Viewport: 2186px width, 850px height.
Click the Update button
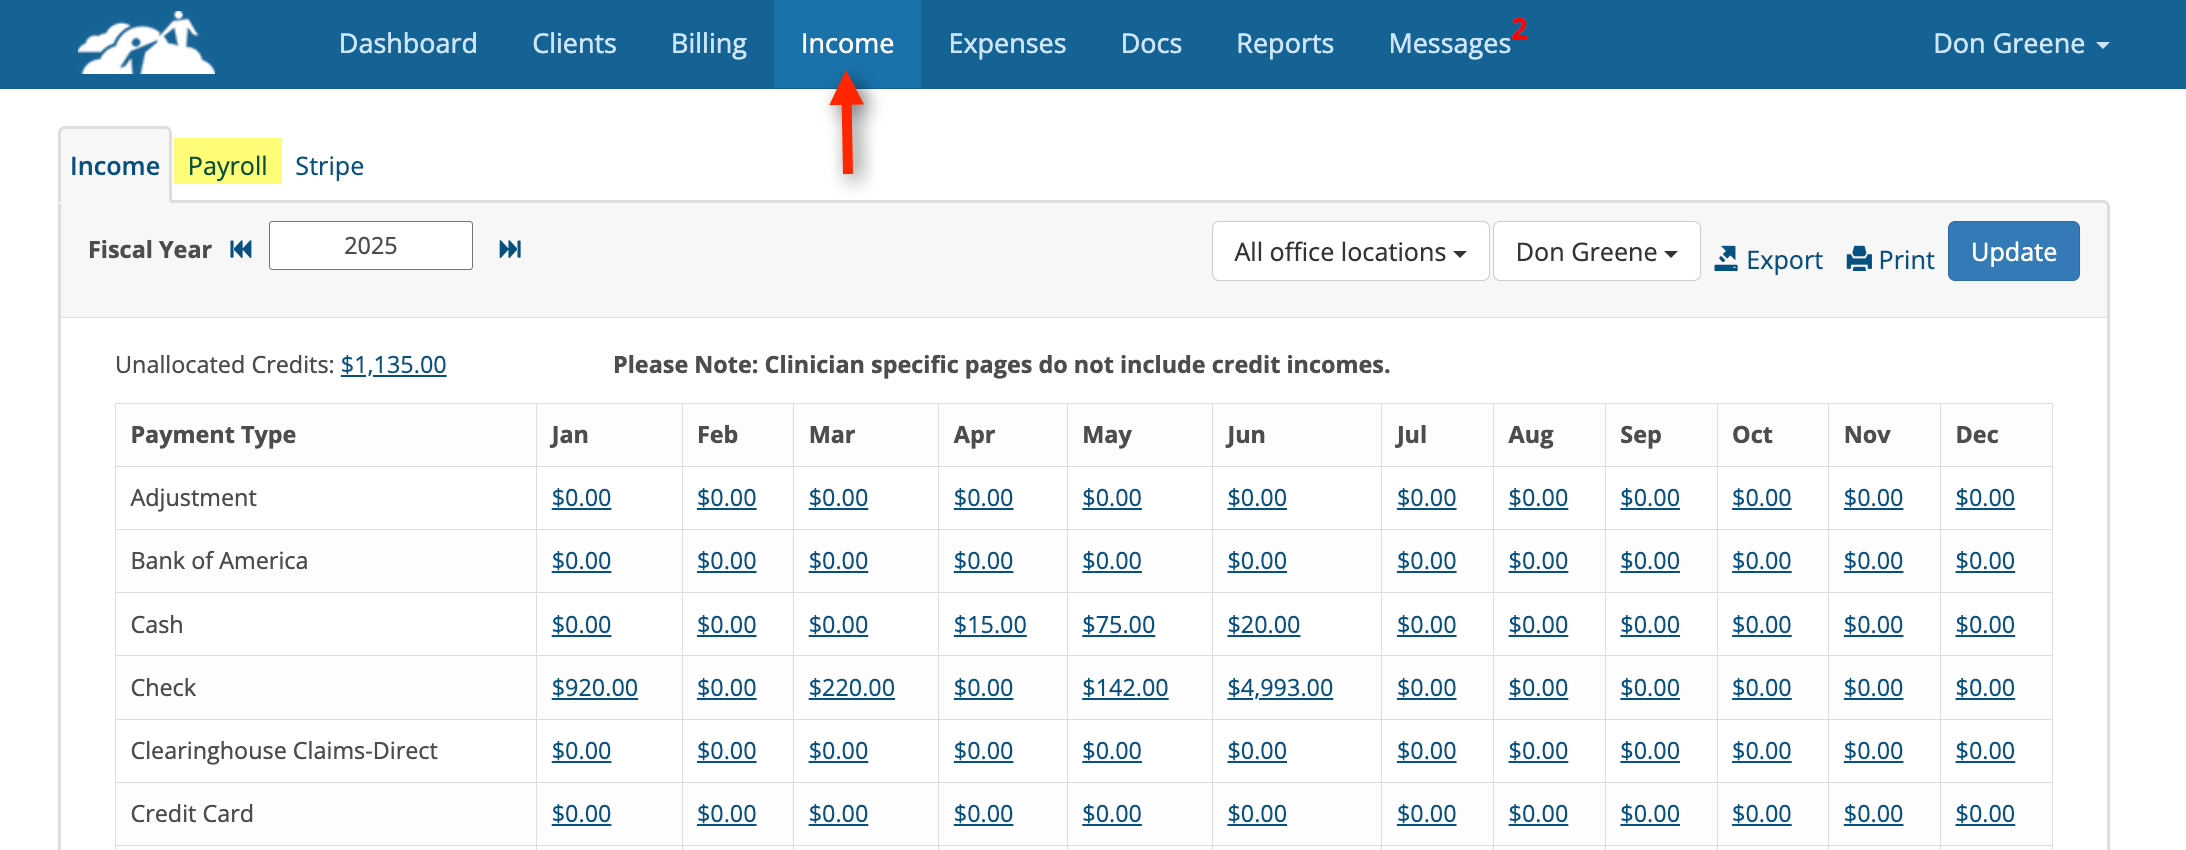click(2014, 252)
